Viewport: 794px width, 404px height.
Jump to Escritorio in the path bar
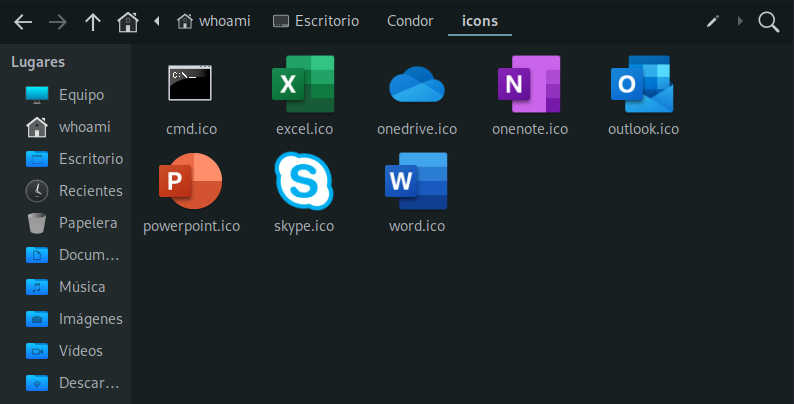pos(316,21)
